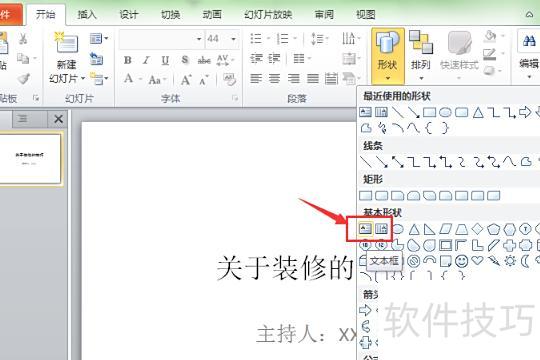Pick the isosceles triangle in 基本形状
This screenshot has height=360, width=540.
[x=414, y=229]
